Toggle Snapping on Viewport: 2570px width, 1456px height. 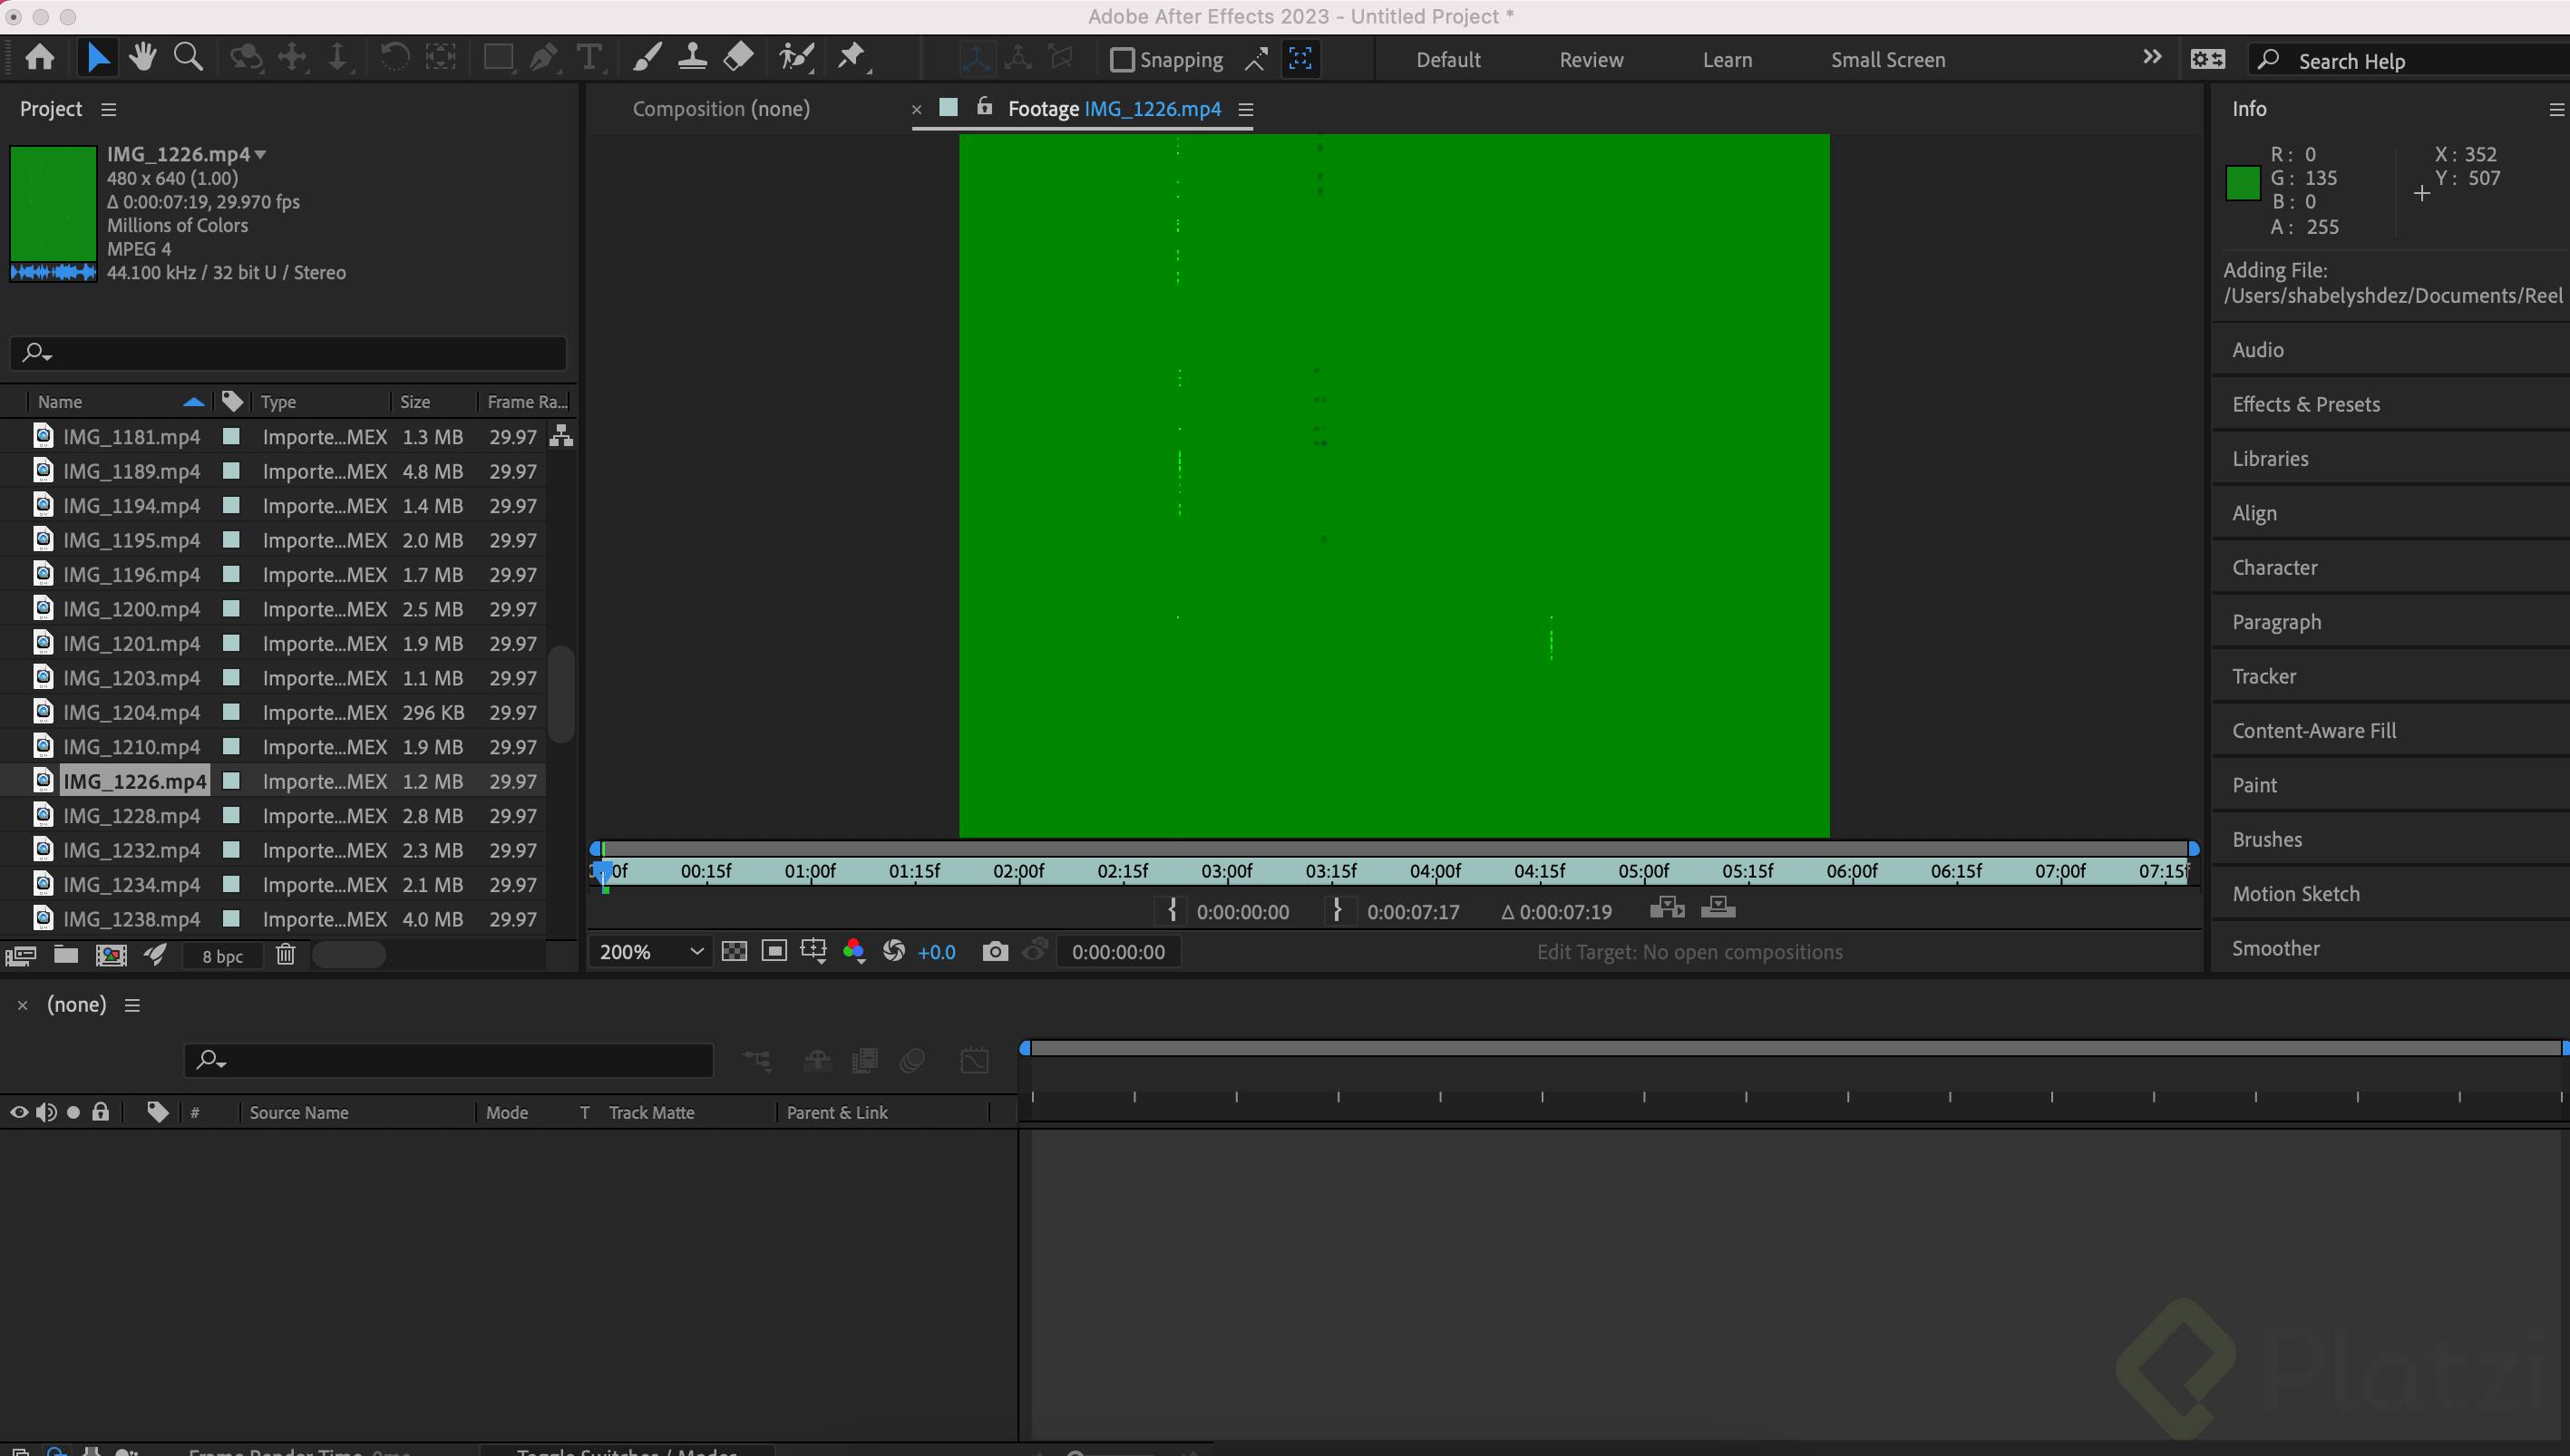pyautogui.click(x=1121, y=59)
